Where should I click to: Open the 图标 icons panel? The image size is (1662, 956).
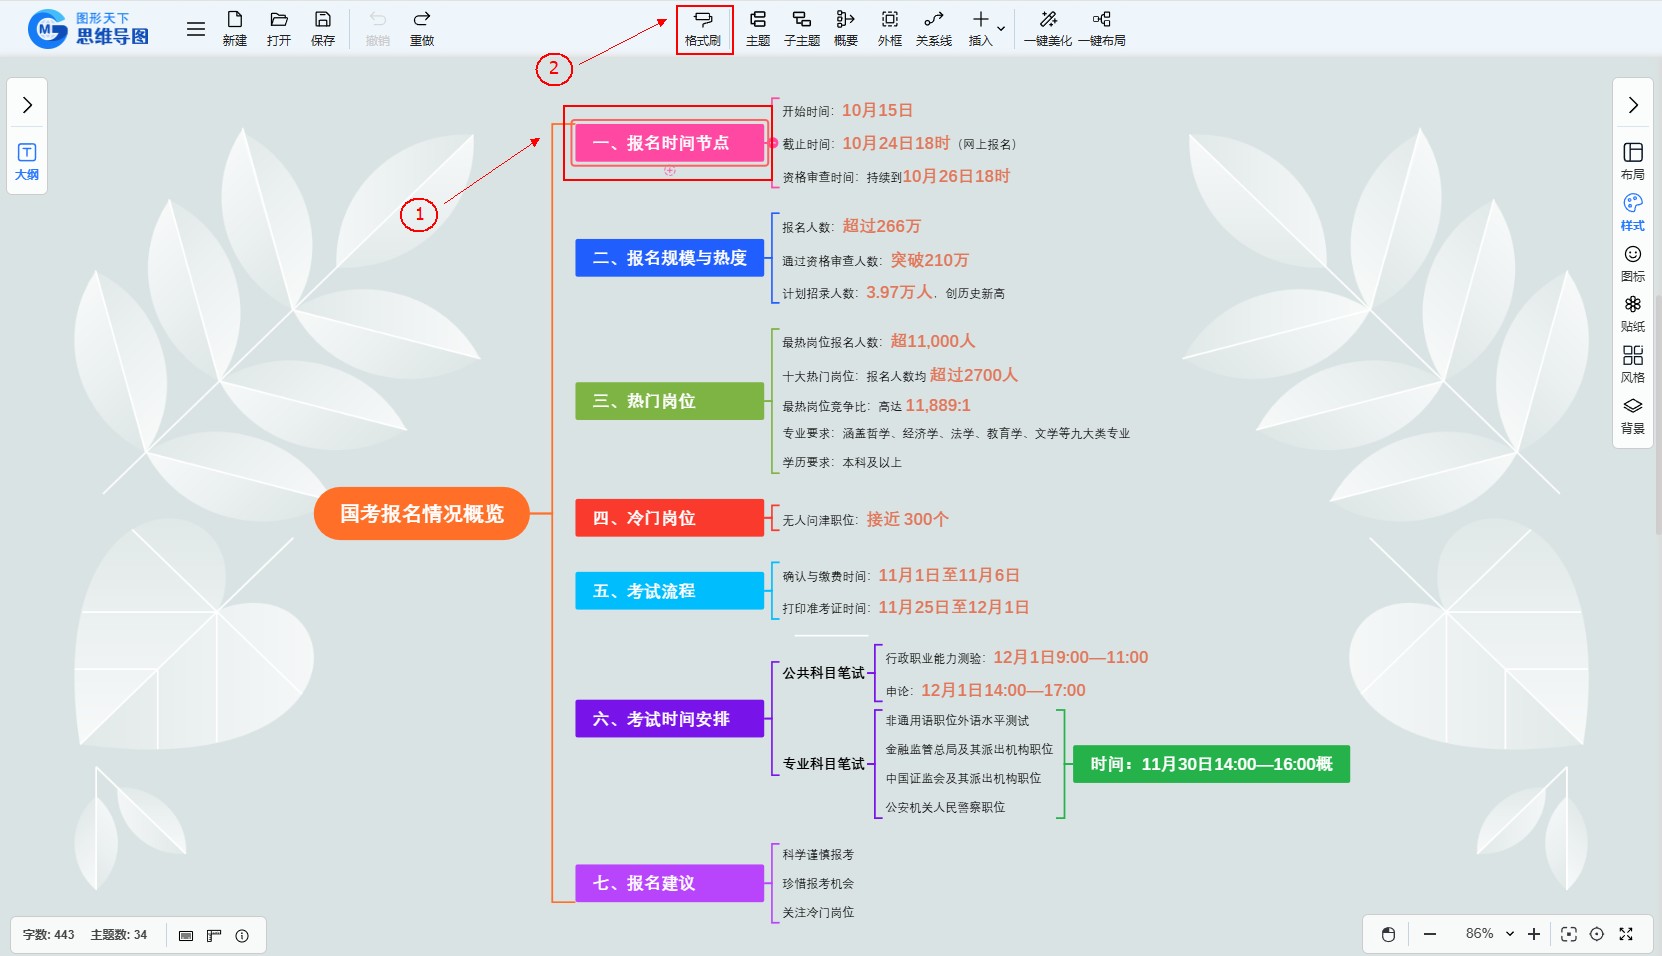click(1632, 263)
